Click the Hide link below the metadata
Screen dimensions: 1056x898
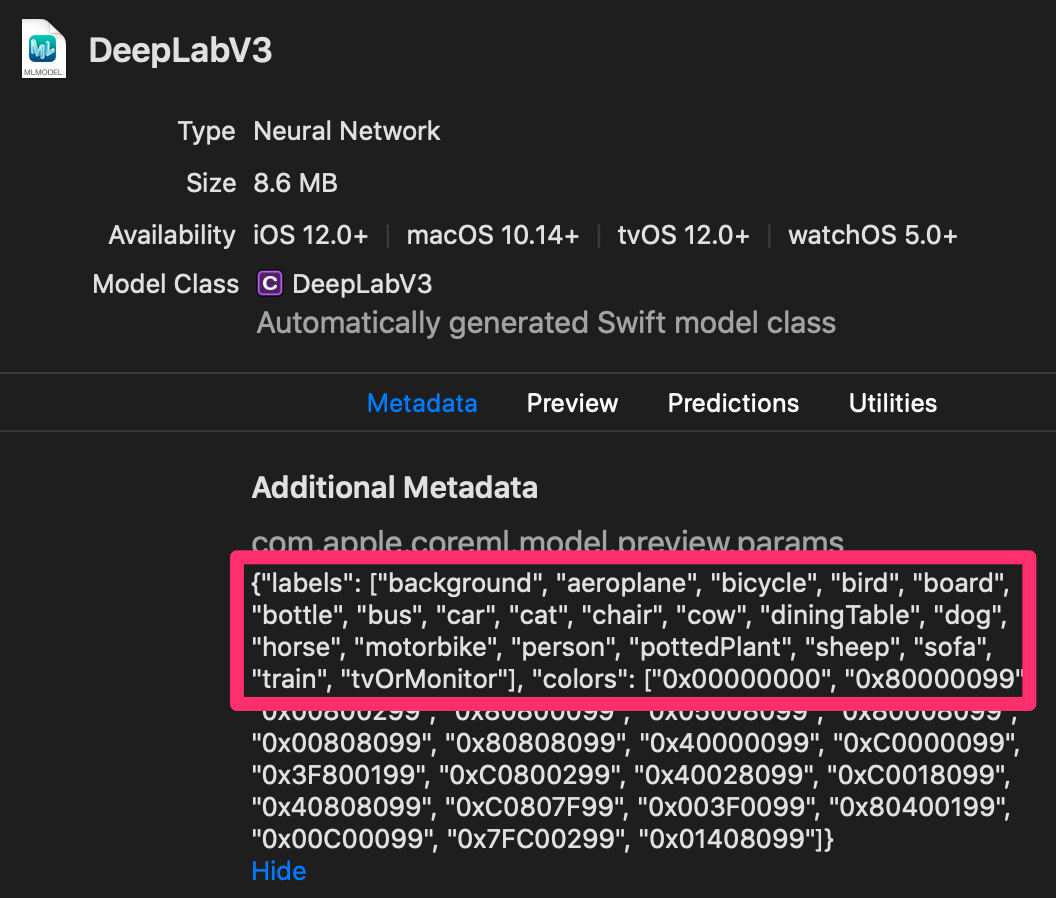pos(278,870)
